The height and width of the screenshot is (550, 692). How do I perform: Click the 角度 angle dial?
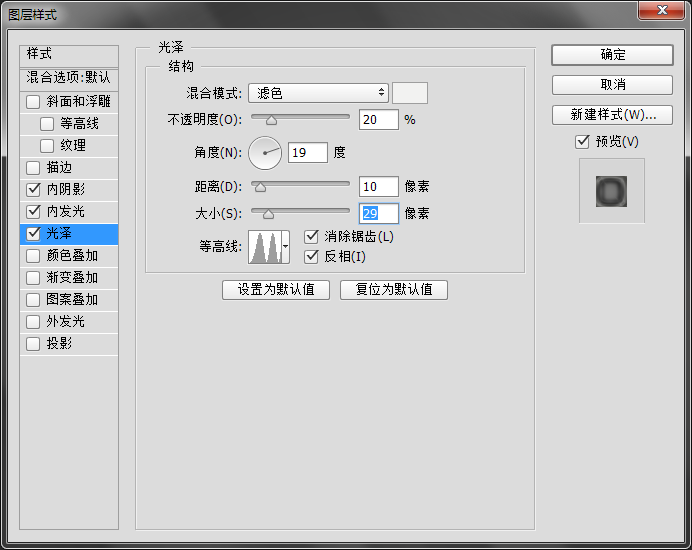coord(265,153)
